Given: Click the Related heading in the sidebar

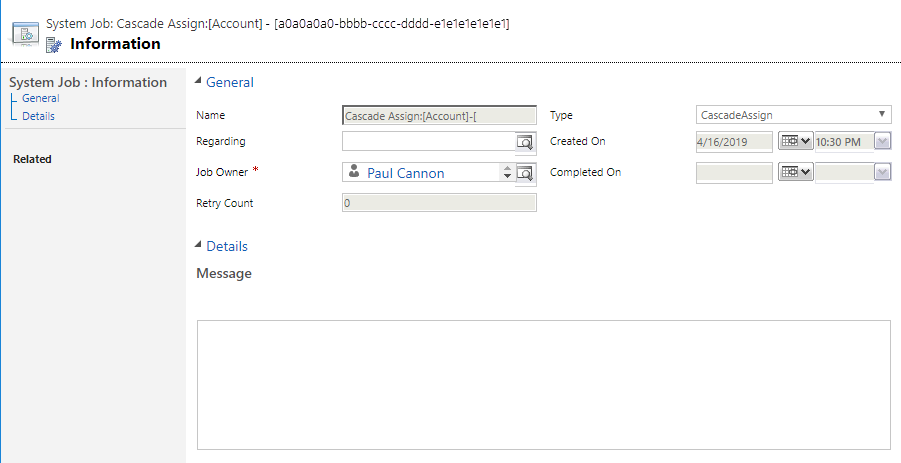Looking at the screenshot, I should [x=32, y=159].
